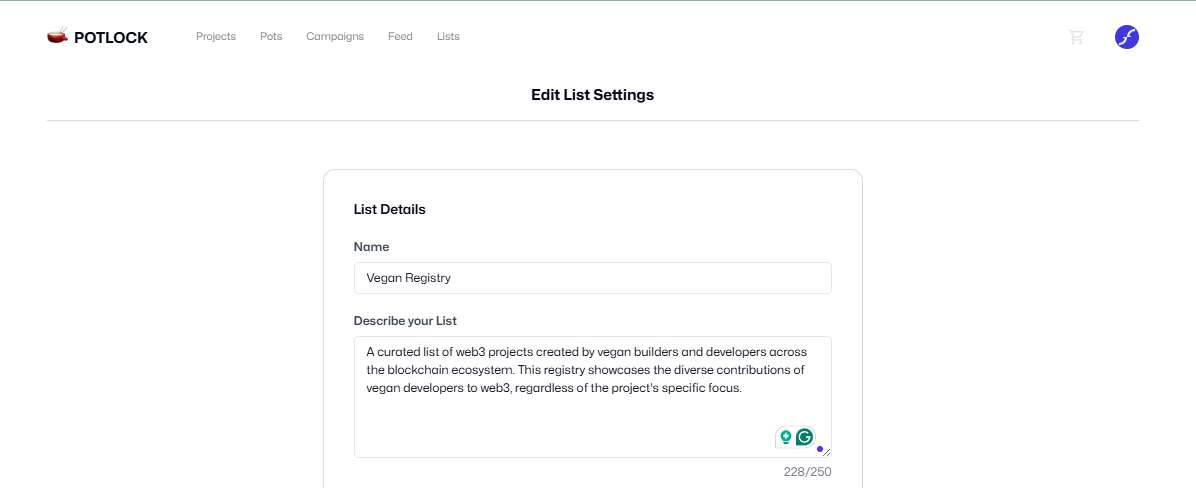Open the shopping cart icon
Viewport: 1196px width, 488px height.
1076,37
